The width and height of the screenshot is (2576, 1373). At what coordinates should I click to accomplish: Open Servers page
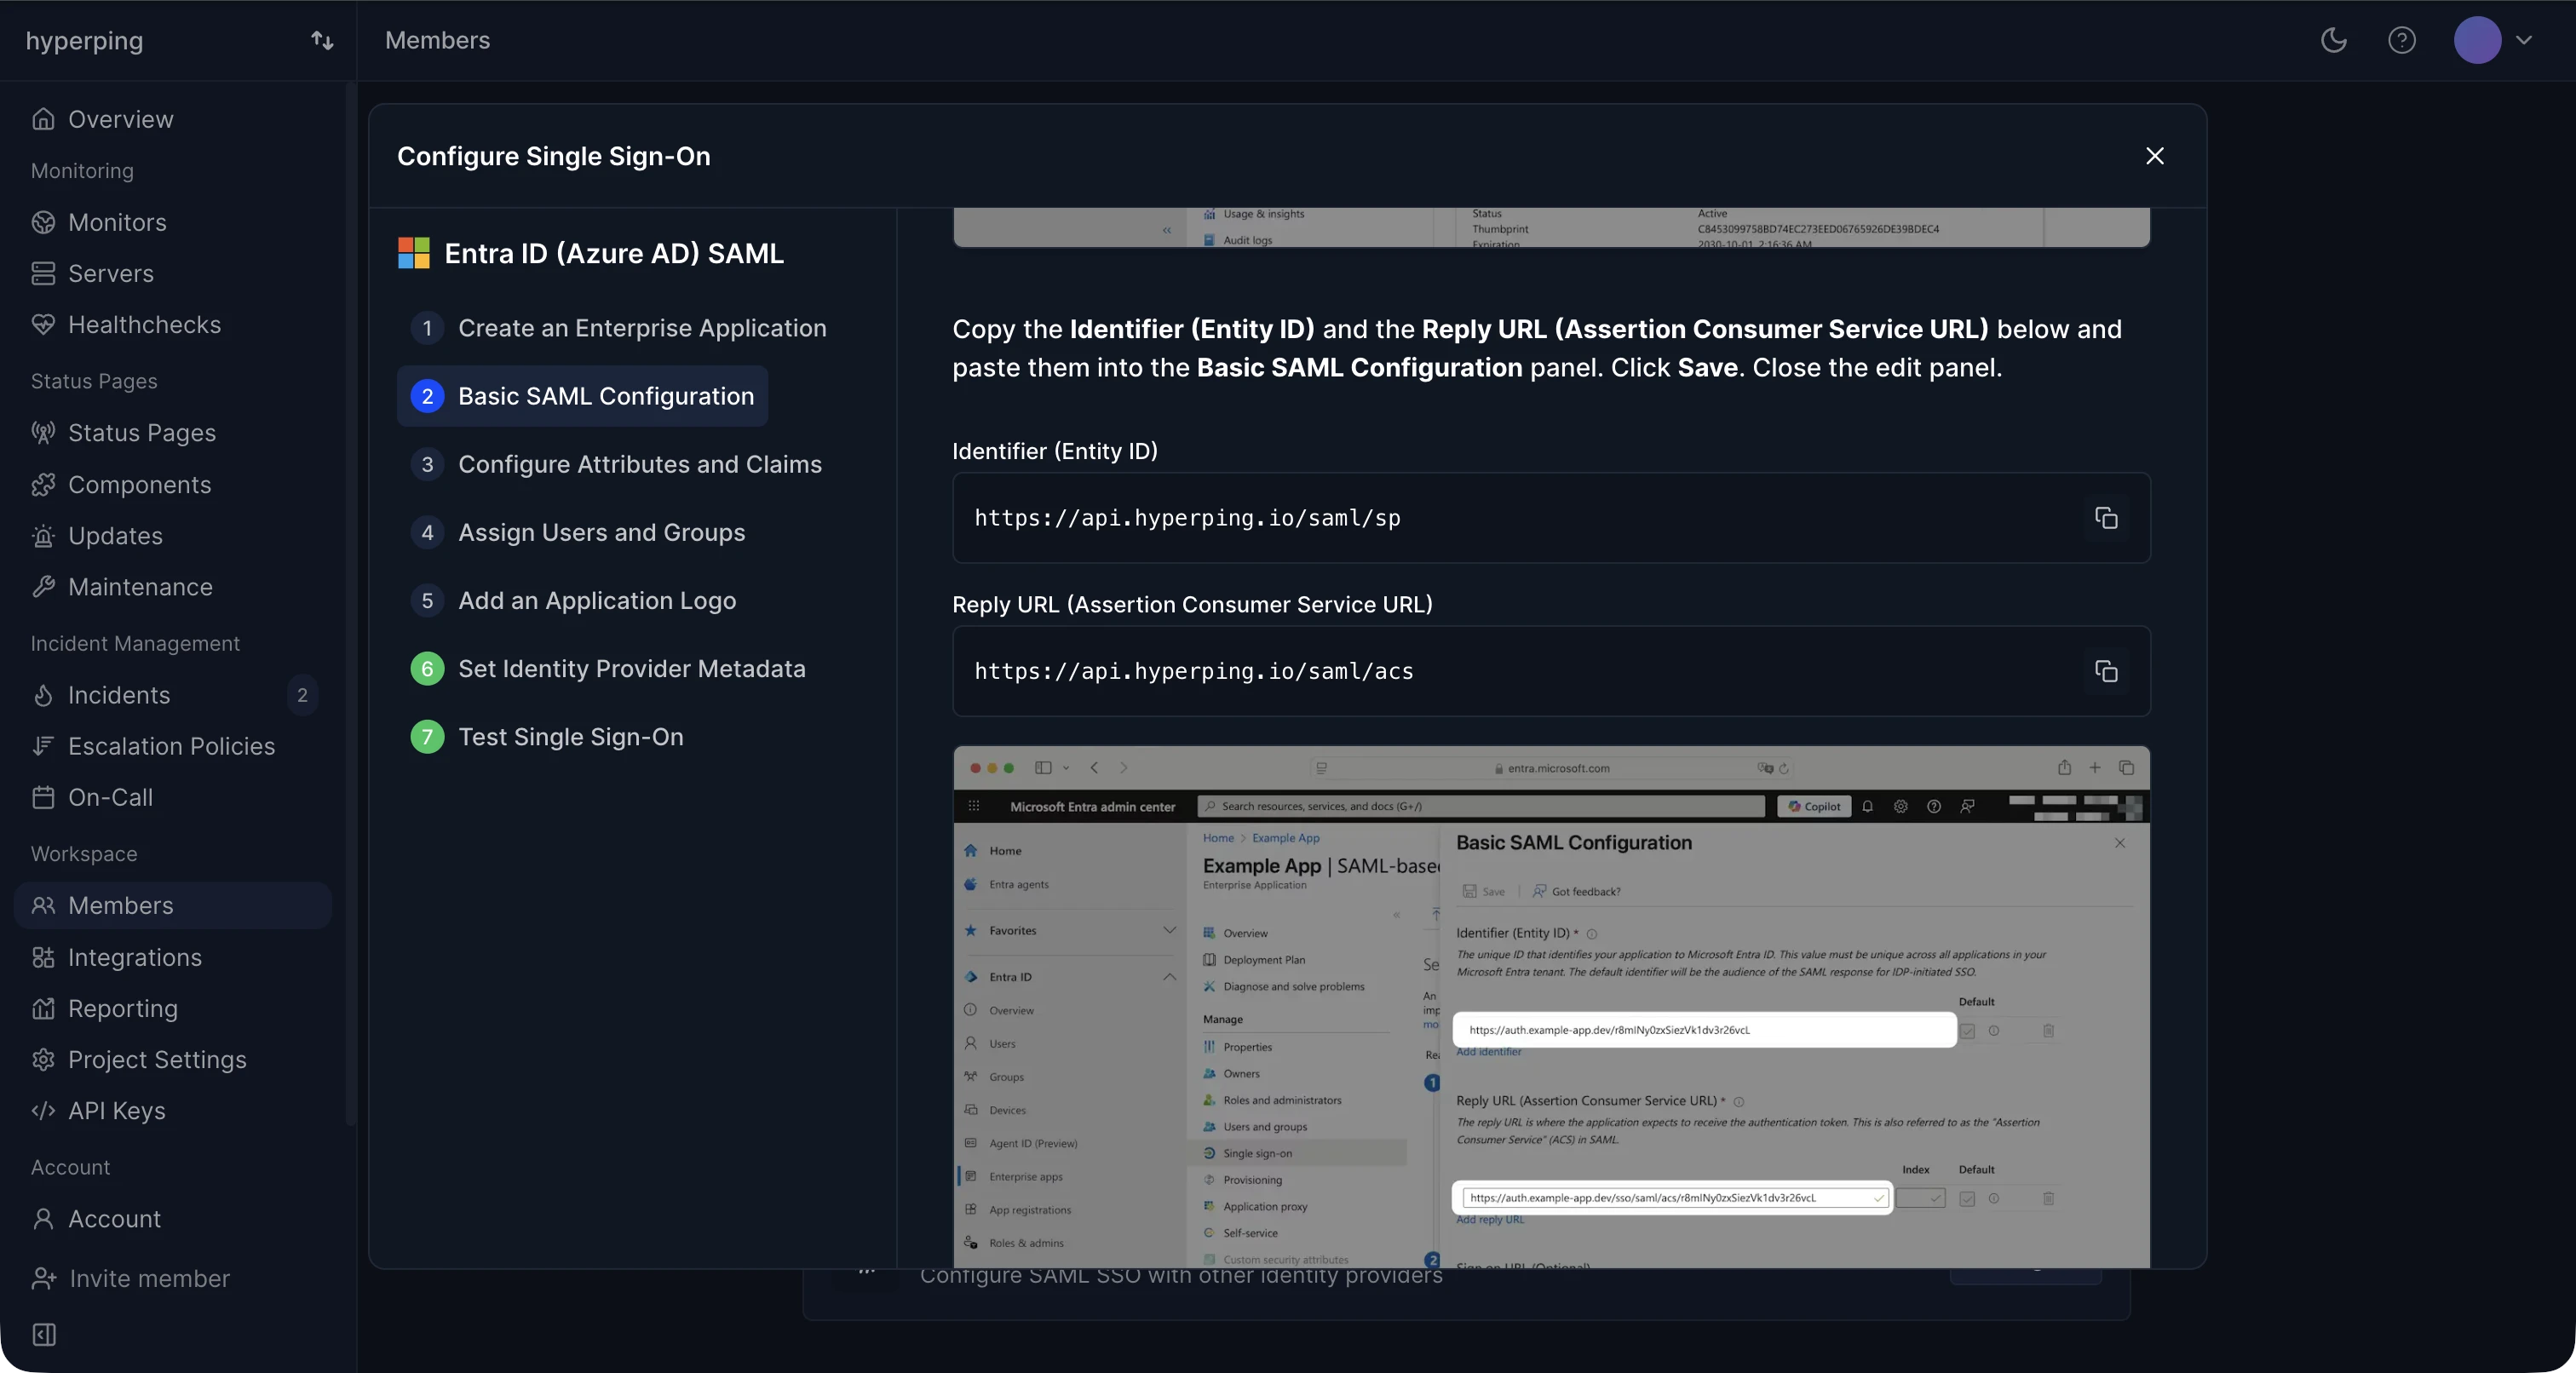pos(110,273)
